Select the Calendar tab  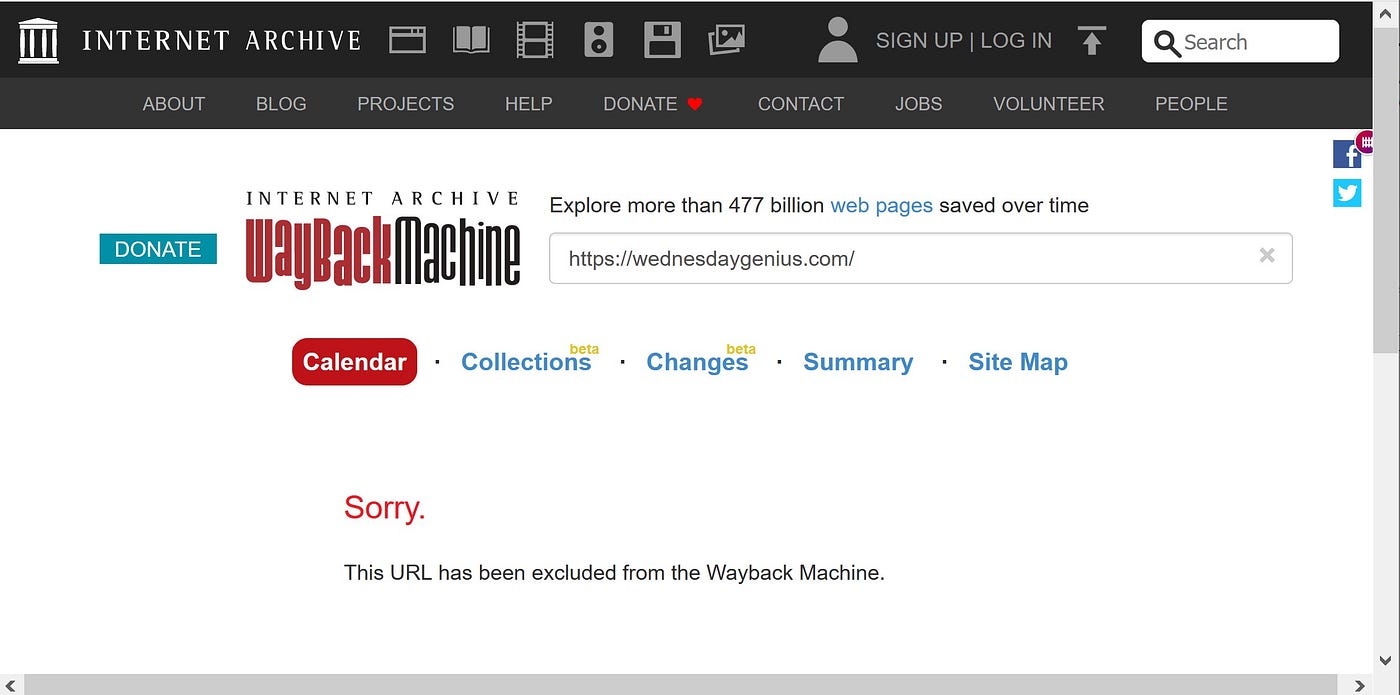354,362
